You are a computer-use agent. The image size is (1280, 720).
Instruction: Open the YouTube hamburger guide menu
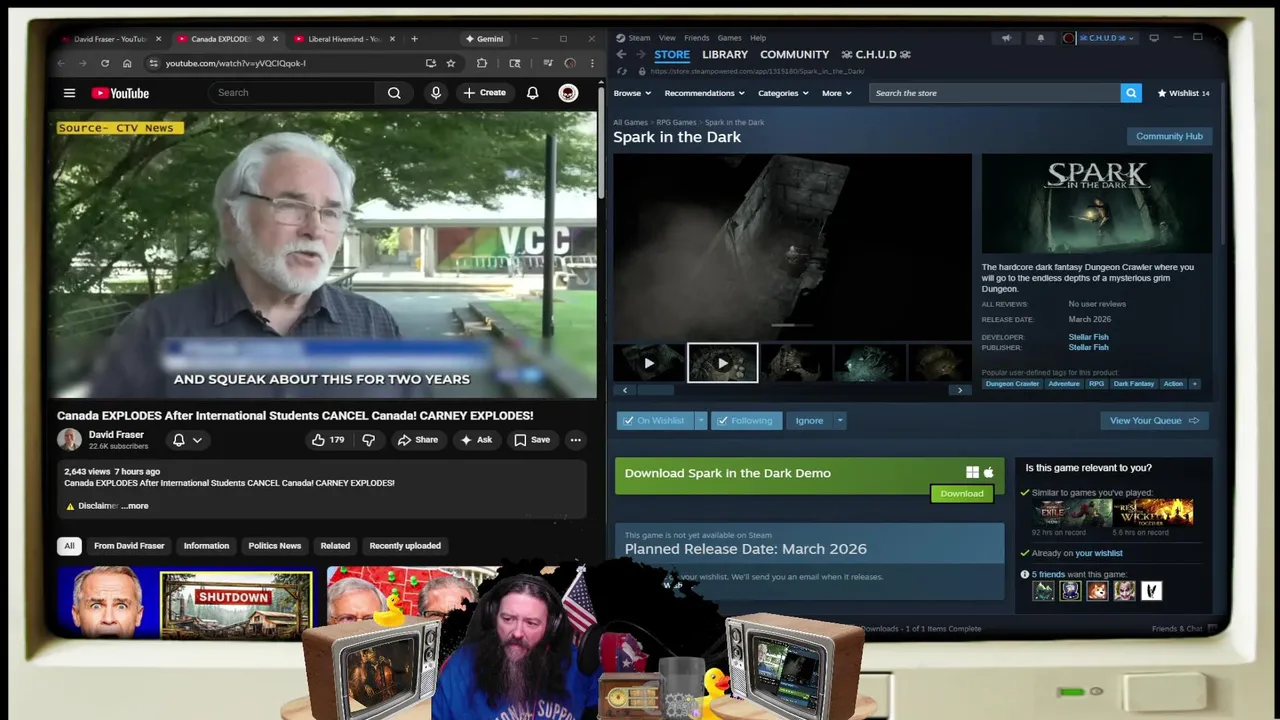(69, 93)
